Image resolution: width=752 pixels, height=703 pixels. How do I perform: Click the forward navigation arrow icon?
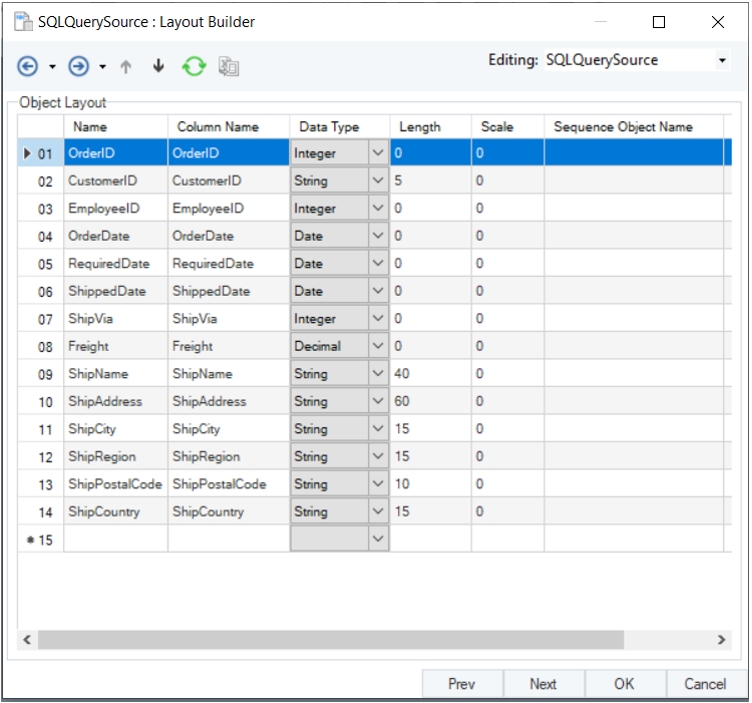(79, 66)
